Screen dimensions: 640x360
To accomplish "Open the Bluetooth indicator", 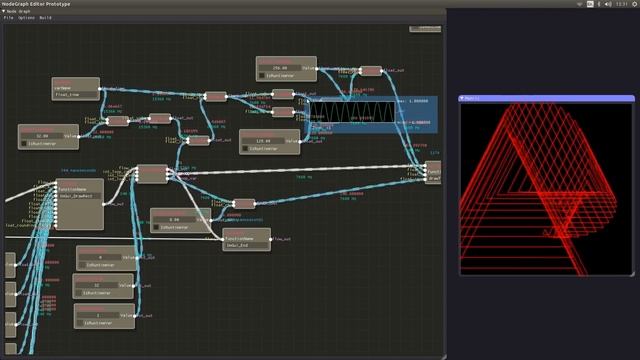I will [599, 4].
